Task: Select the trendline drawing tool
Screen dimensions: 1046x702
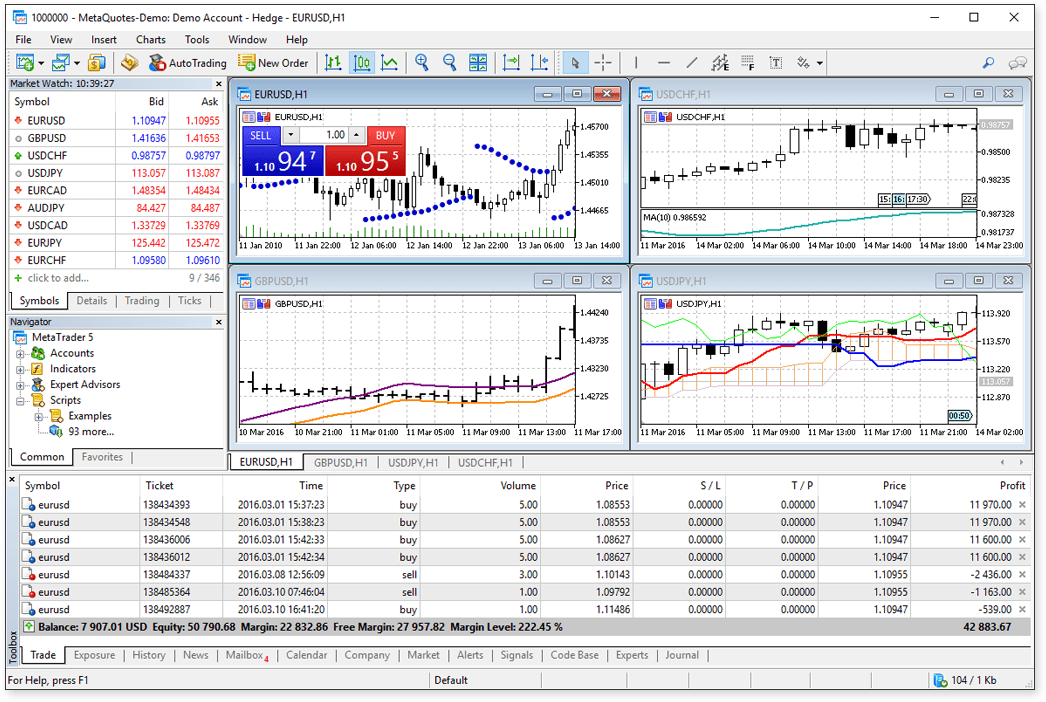Action: click(692, 63)
